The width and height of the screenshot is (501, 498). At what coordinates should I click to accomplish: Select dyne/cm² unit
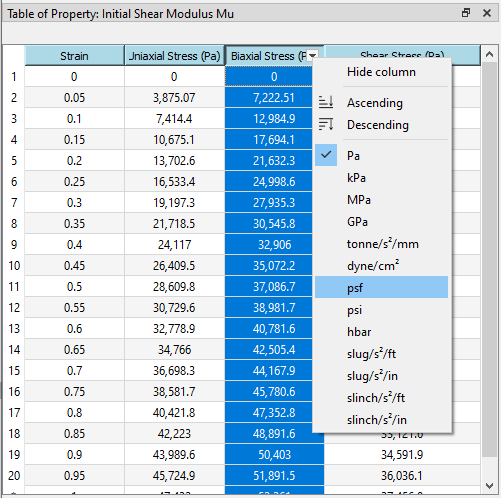click(373, 266)
